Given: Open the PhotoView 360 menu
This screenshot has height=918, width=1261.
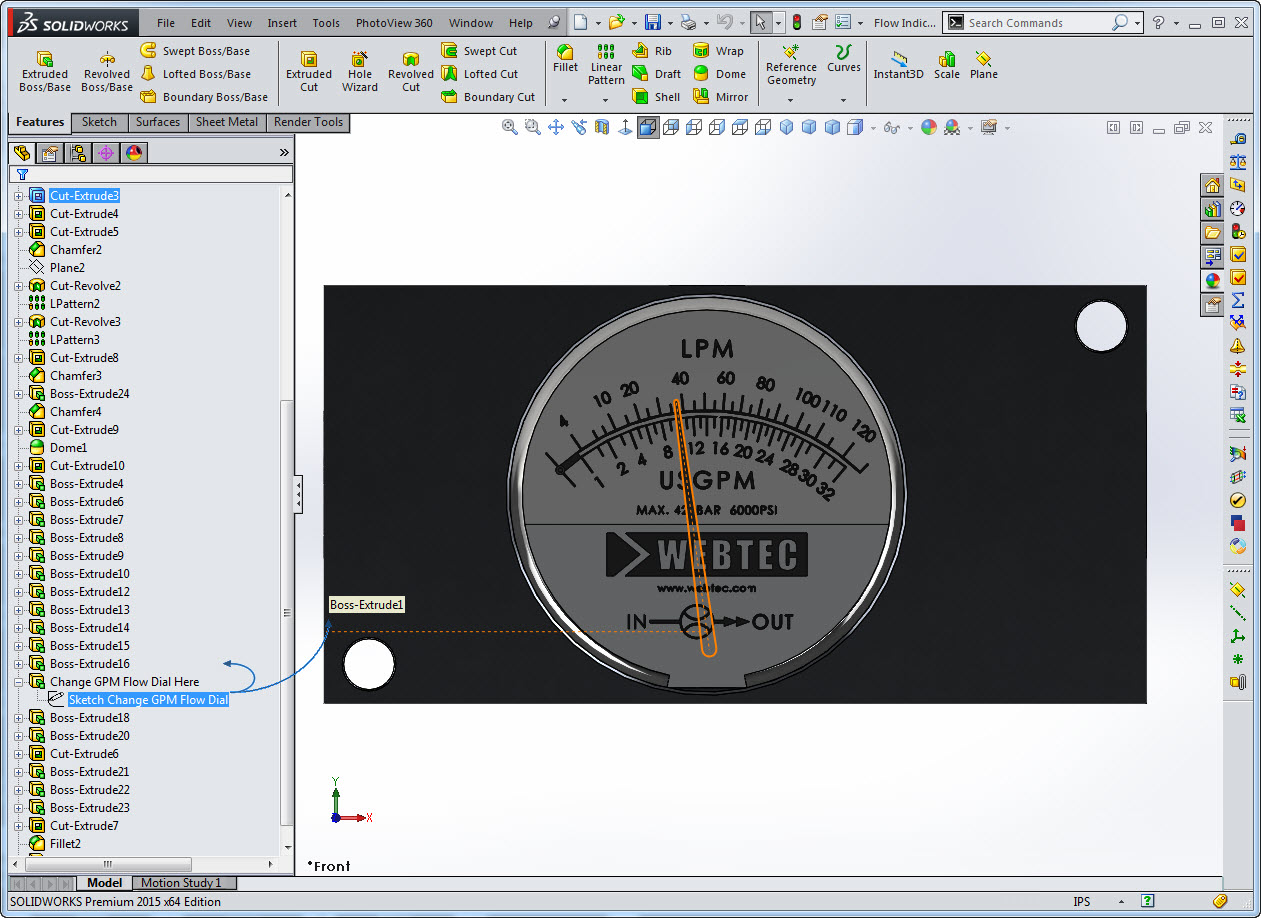Looking at the screenshot, I should pos(394,23).
